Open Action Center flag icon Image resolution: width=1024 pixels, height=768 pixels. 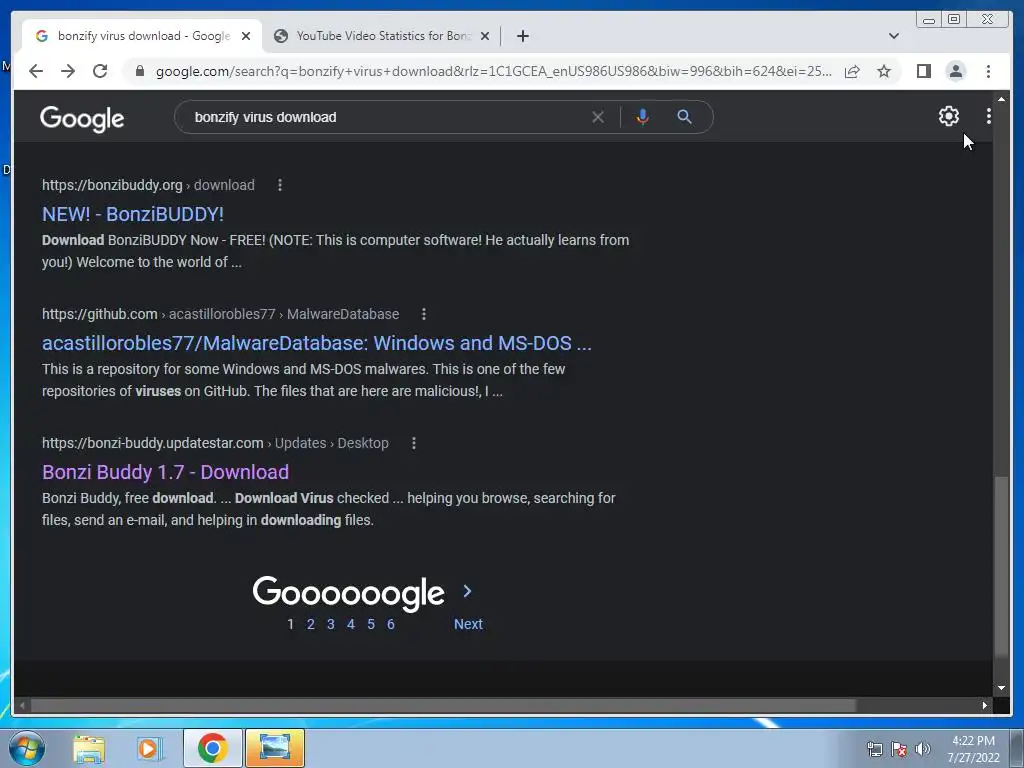tap(899, 749)
